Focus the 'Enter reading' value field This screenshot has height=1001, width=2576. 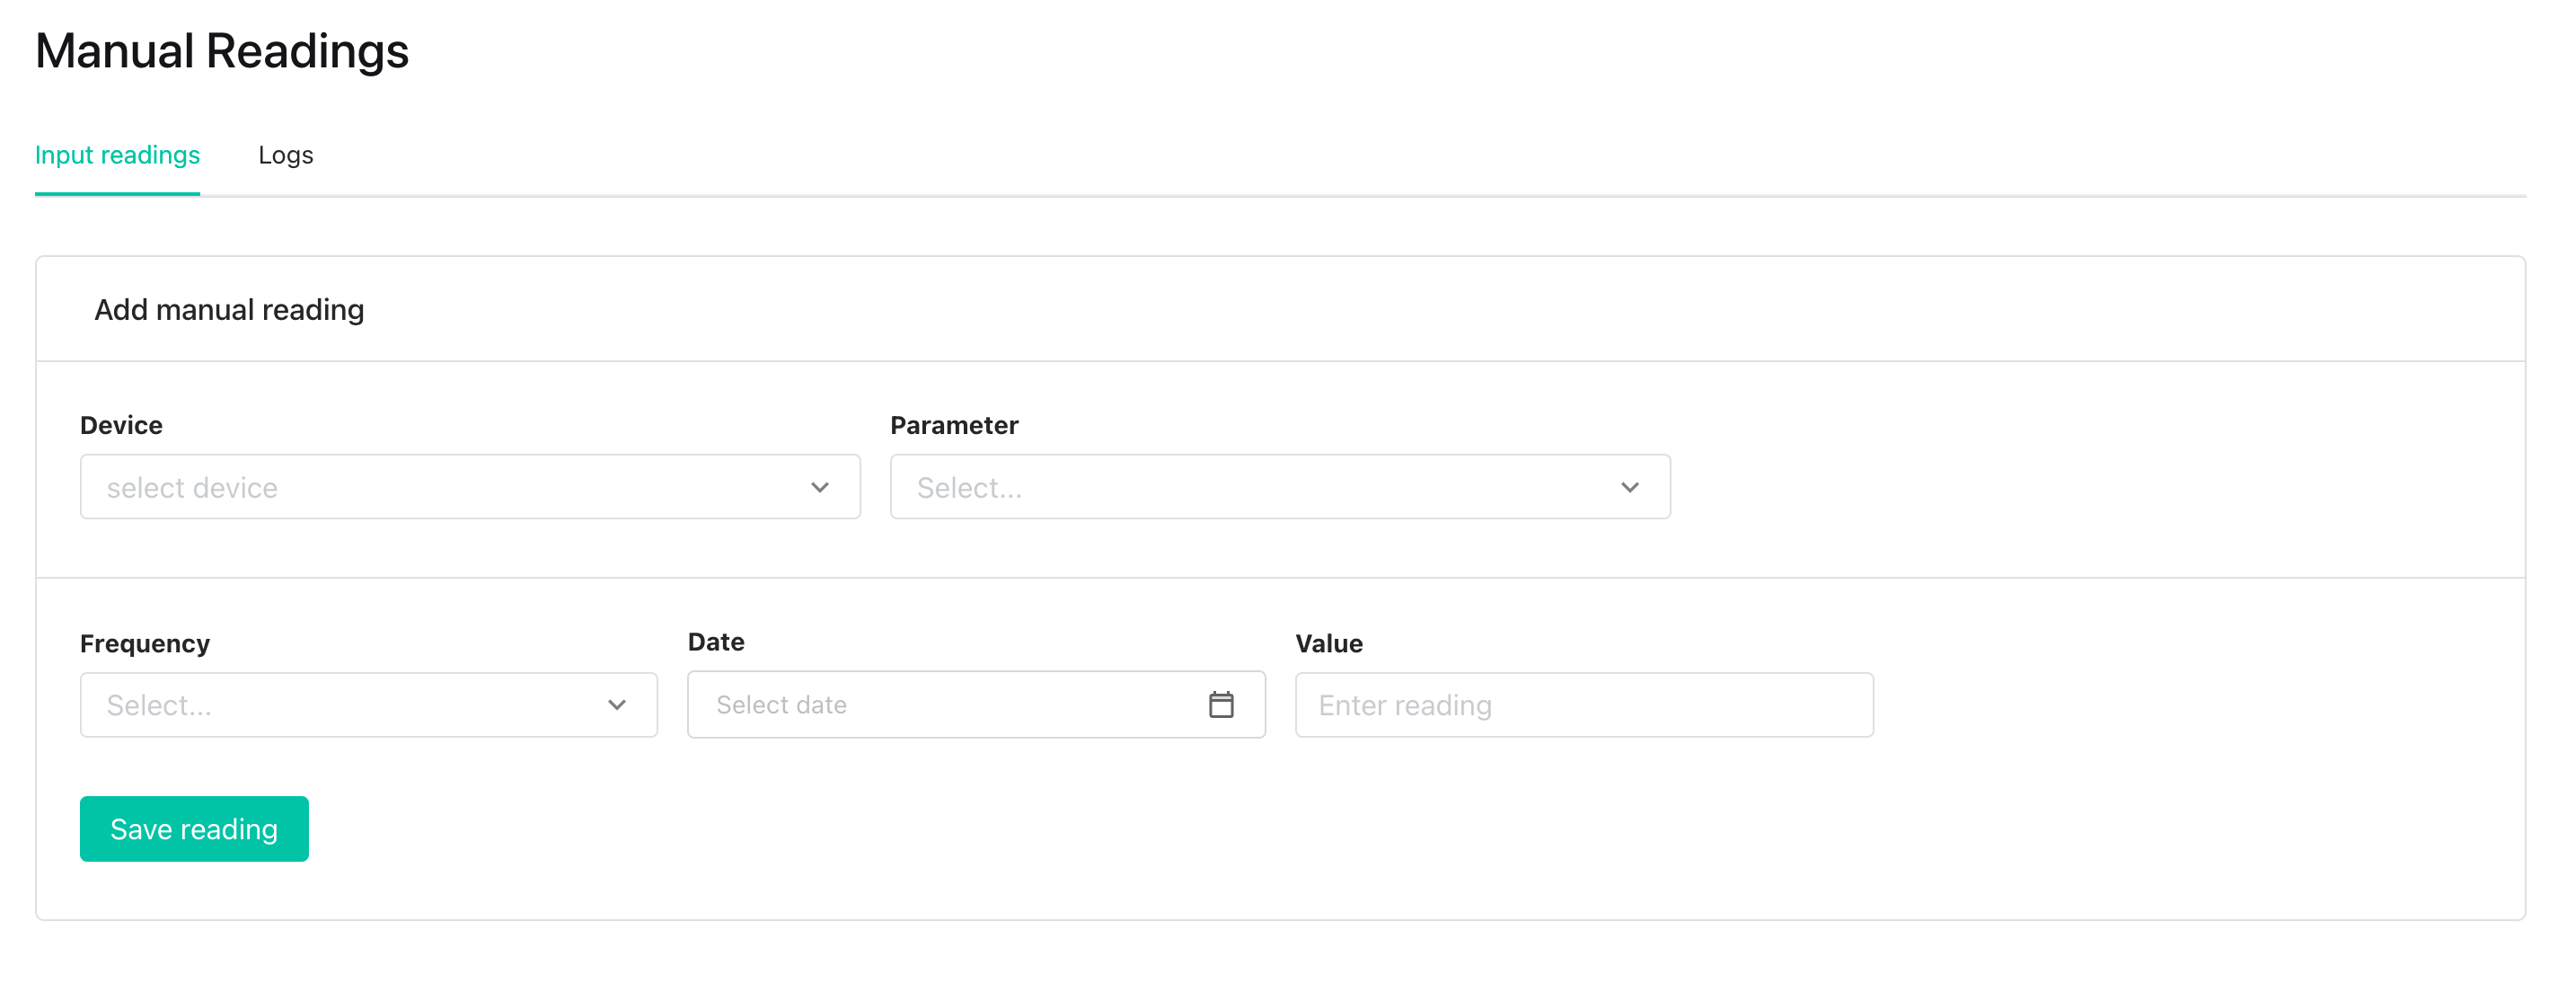pos(1584,705)
